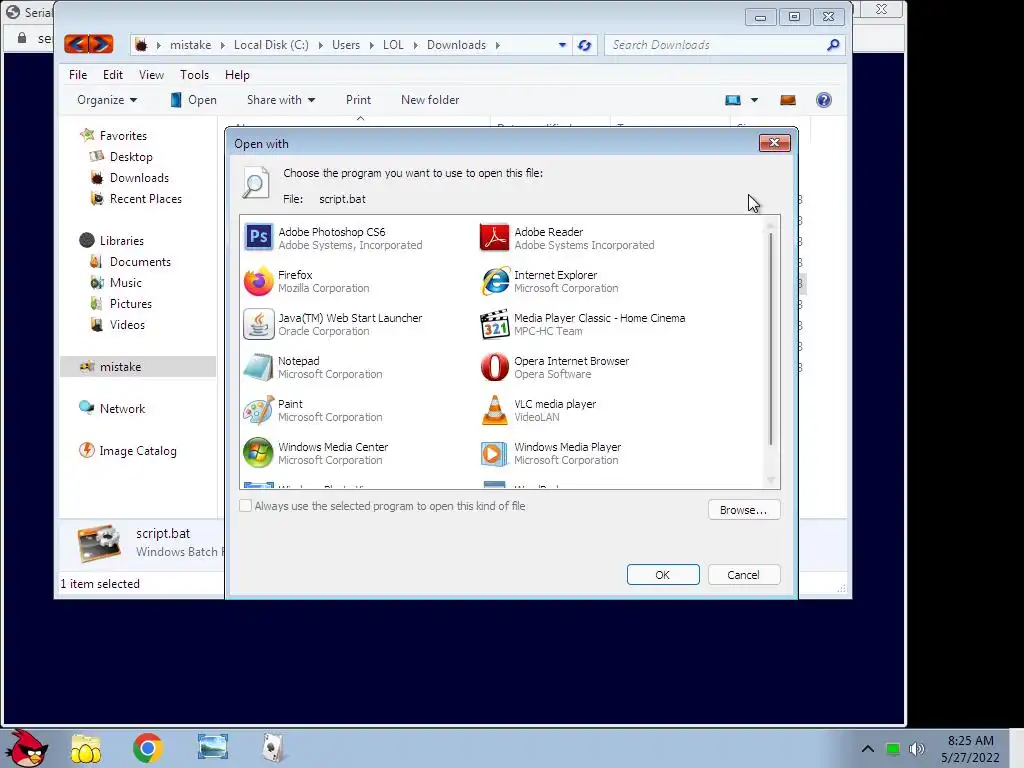
Task: Open the solitaire cards taskbar icon
Action: click(x=273, y=748)
